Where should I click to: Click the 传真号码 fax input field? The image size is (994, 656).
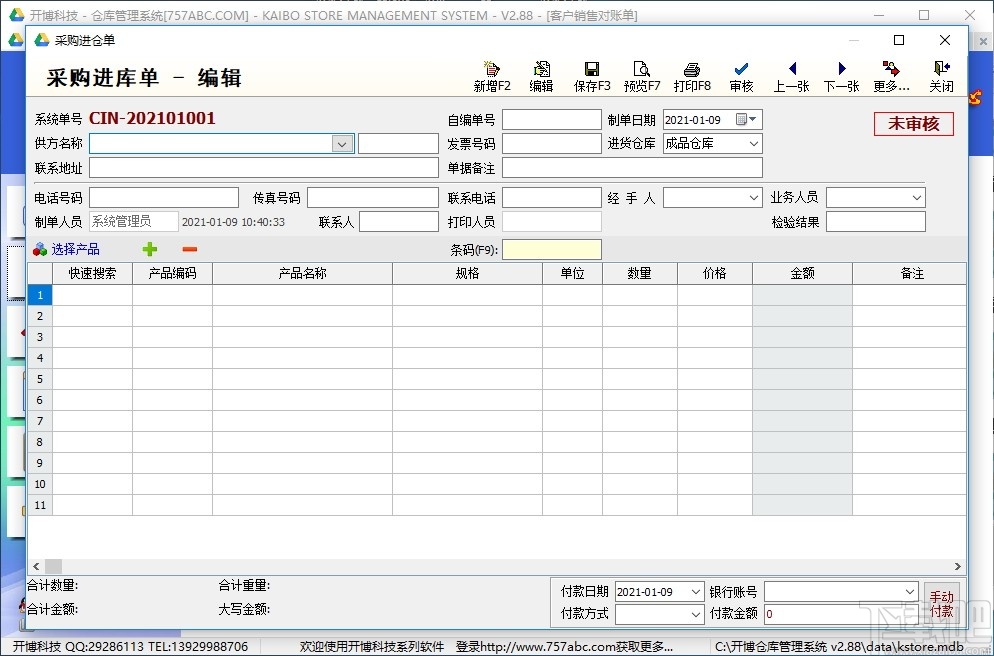coord(373,198)
